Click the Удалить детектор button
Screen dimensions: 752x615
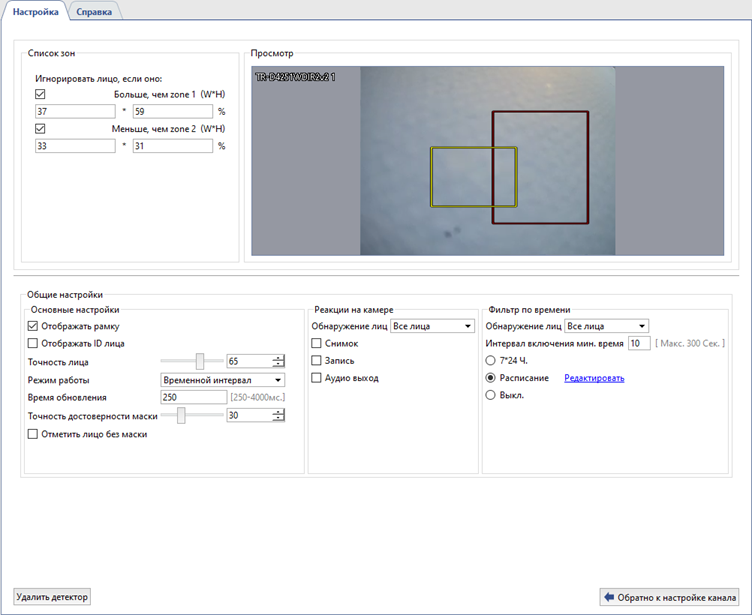click(52, 597)
